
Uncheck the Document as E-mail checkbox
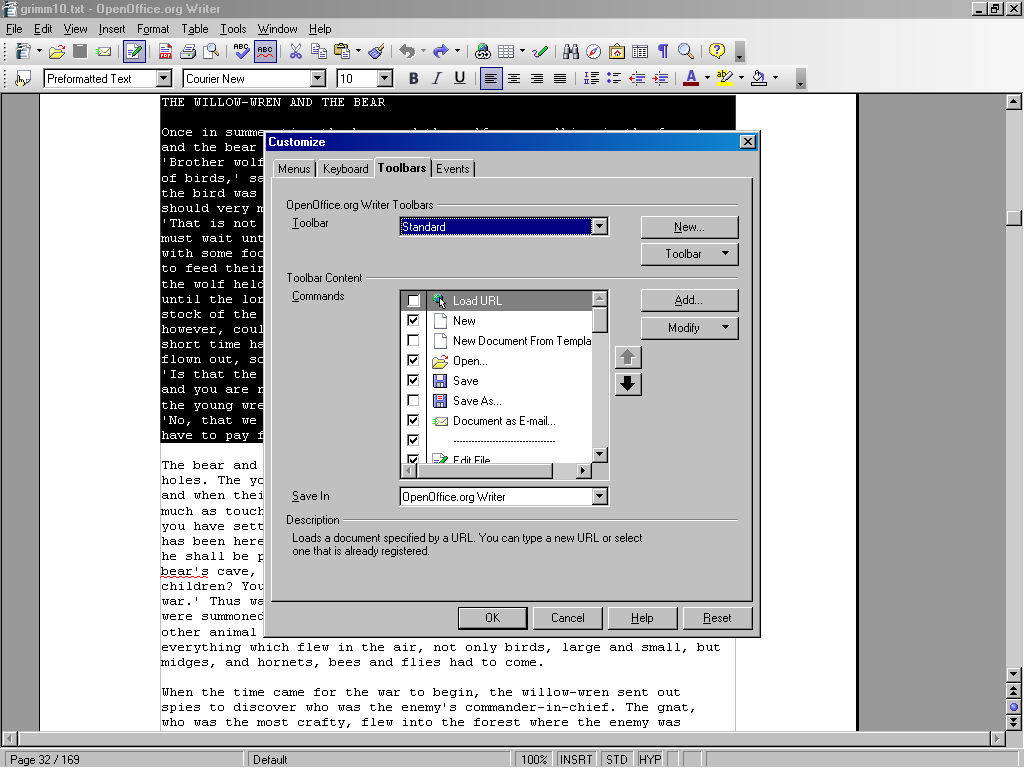413,421
